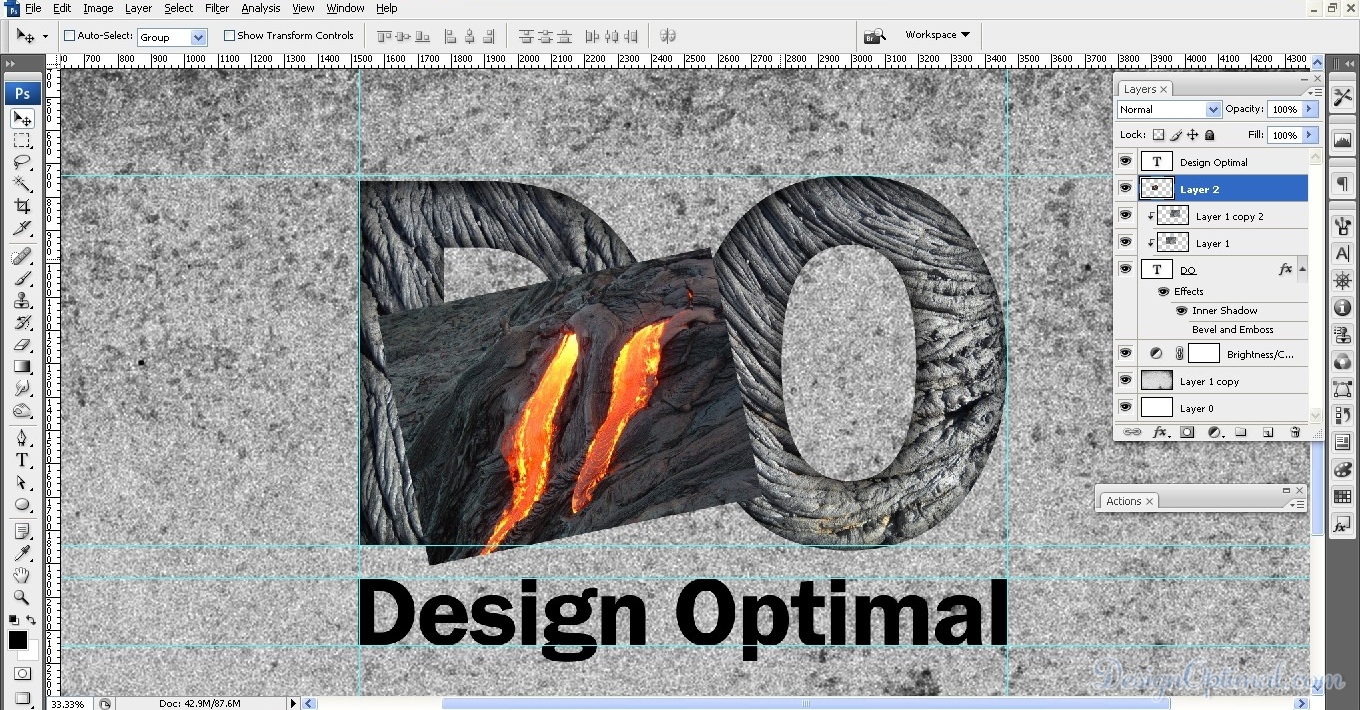
Task: Open the Actions panel options menu
Action: click(1296, 503)
